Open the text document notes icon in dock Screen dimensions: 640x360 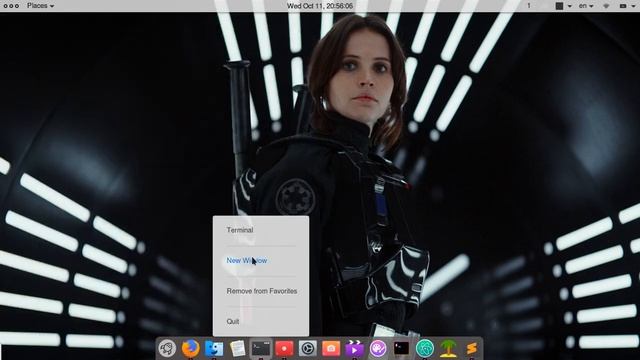238,348
